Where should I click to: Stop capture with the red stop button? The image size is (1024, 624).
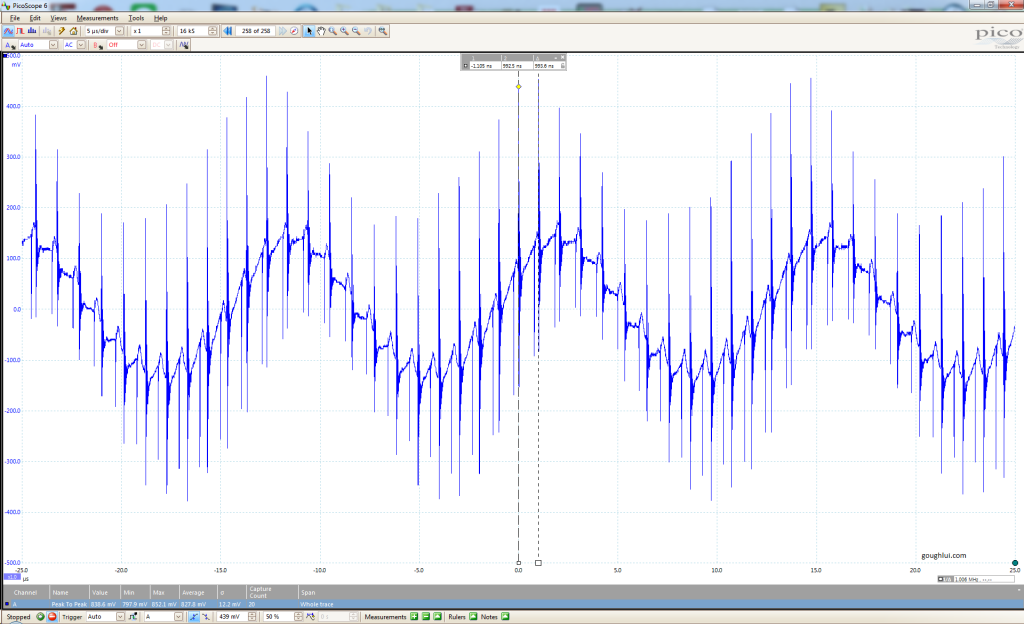(x=52, y=617)
